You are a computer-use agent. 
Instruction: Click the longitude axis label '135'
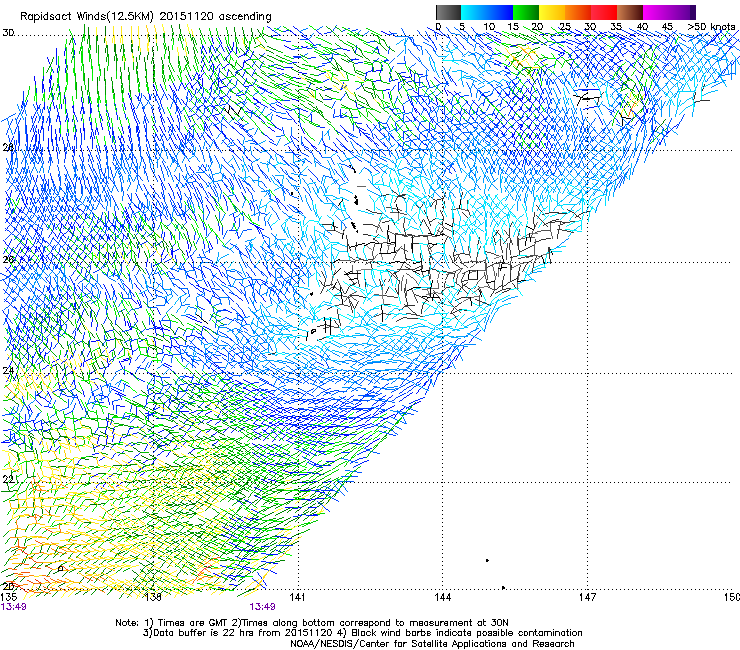[x=9, y=598]
